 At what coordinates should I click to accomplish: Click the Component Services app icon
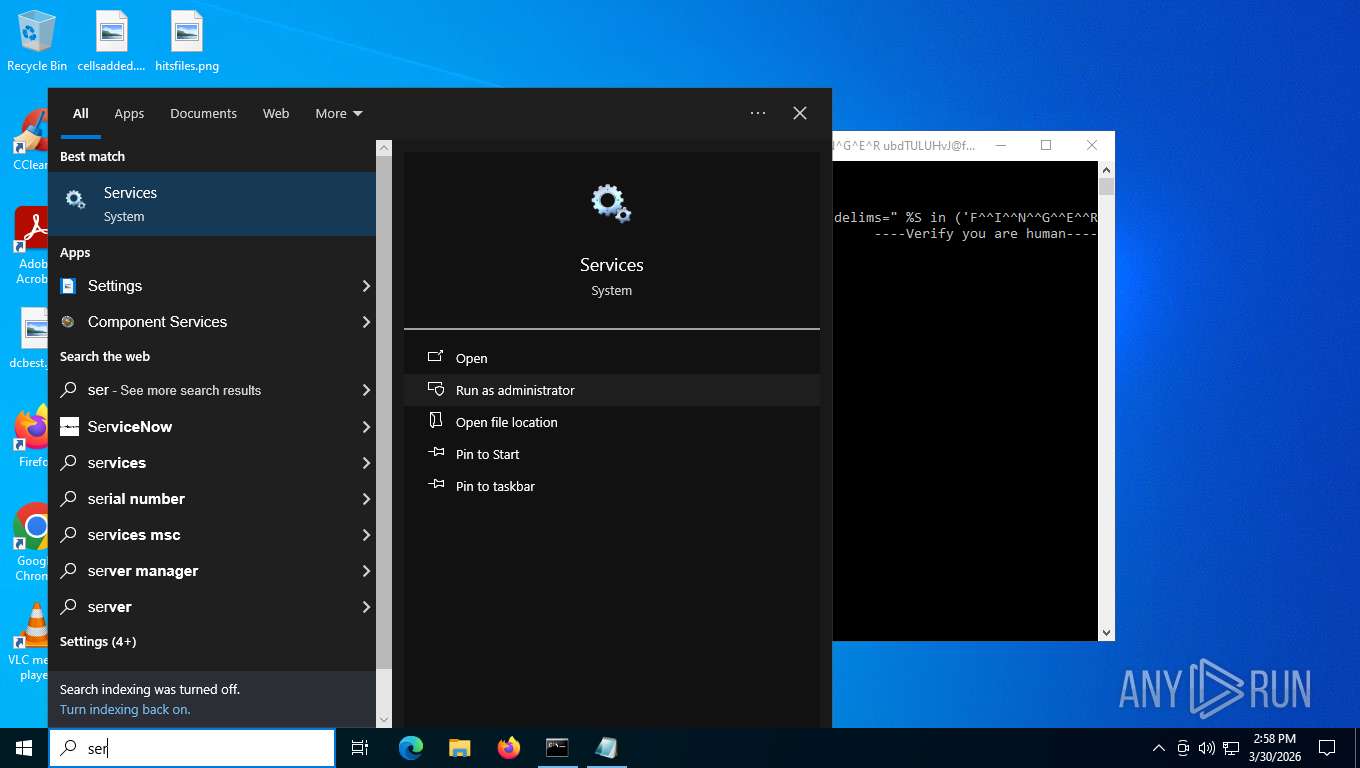pyautogui.click(x=68, y=322)
